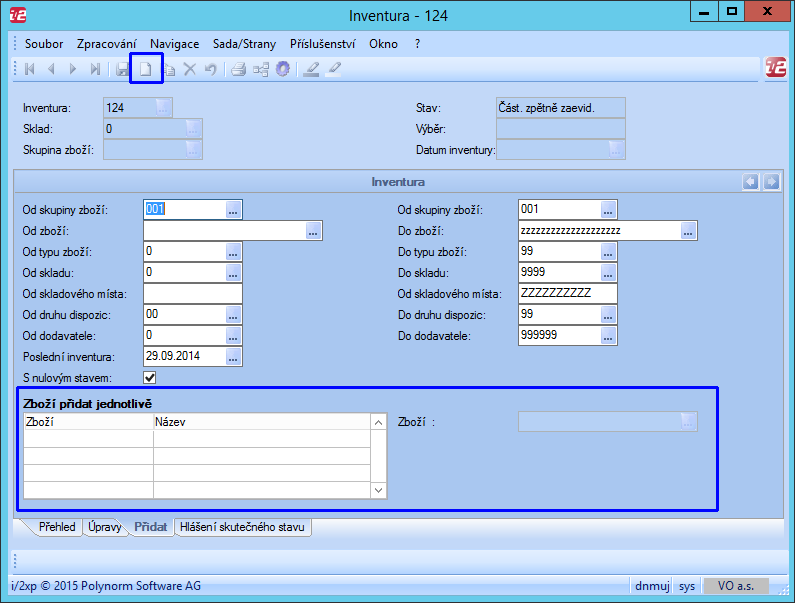Click the dnmuj status bar entry
This screenshot has height=603, width=795.
(x=652, y=586)
